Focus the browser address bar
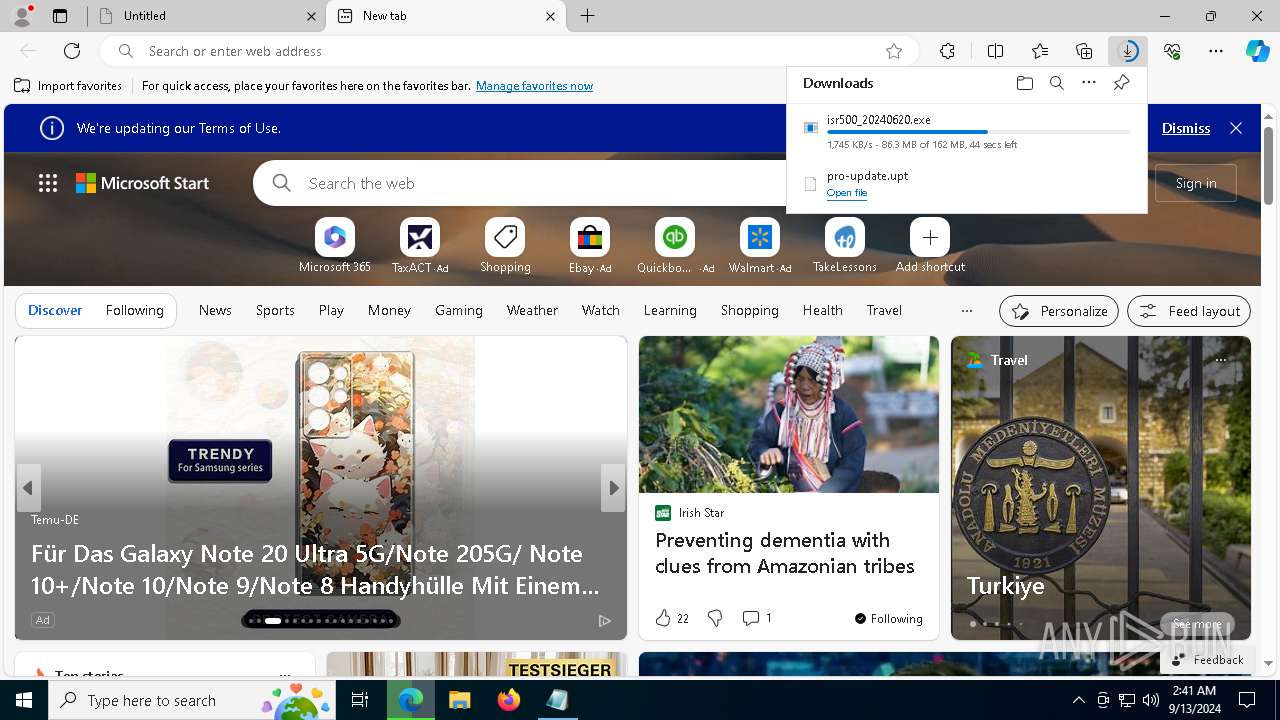 coord(510,51)
